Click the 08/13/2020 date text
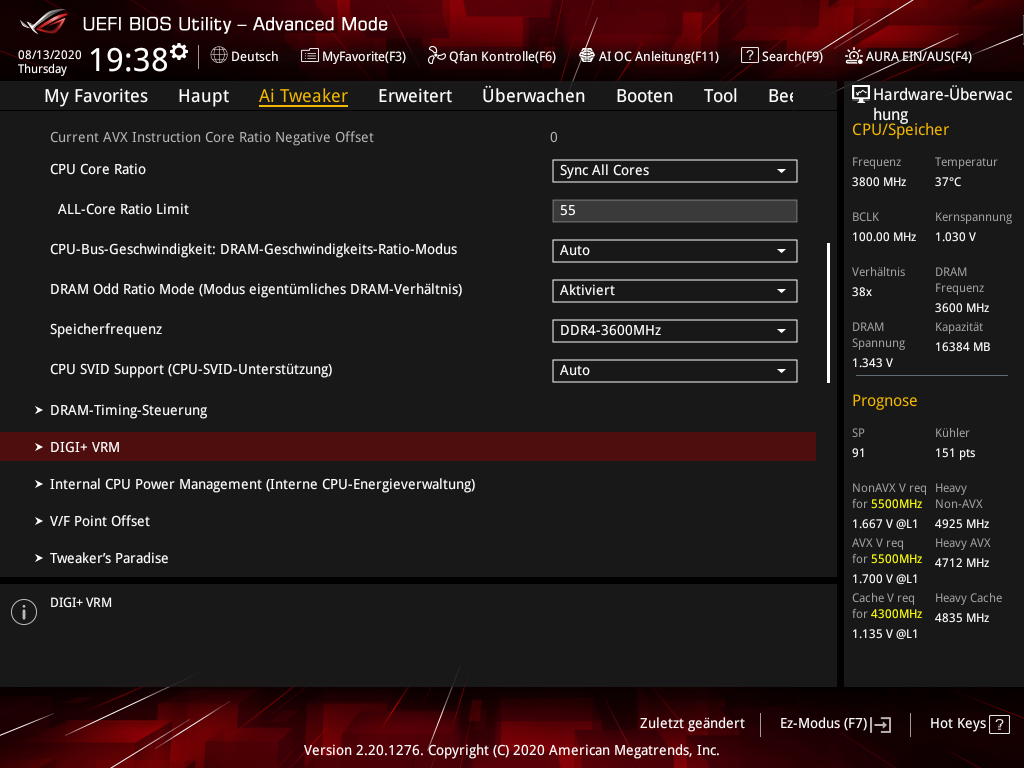Image resolution: width=1024 pixels, height=768 pixels. pyautogui.click(x=50, y=55)
